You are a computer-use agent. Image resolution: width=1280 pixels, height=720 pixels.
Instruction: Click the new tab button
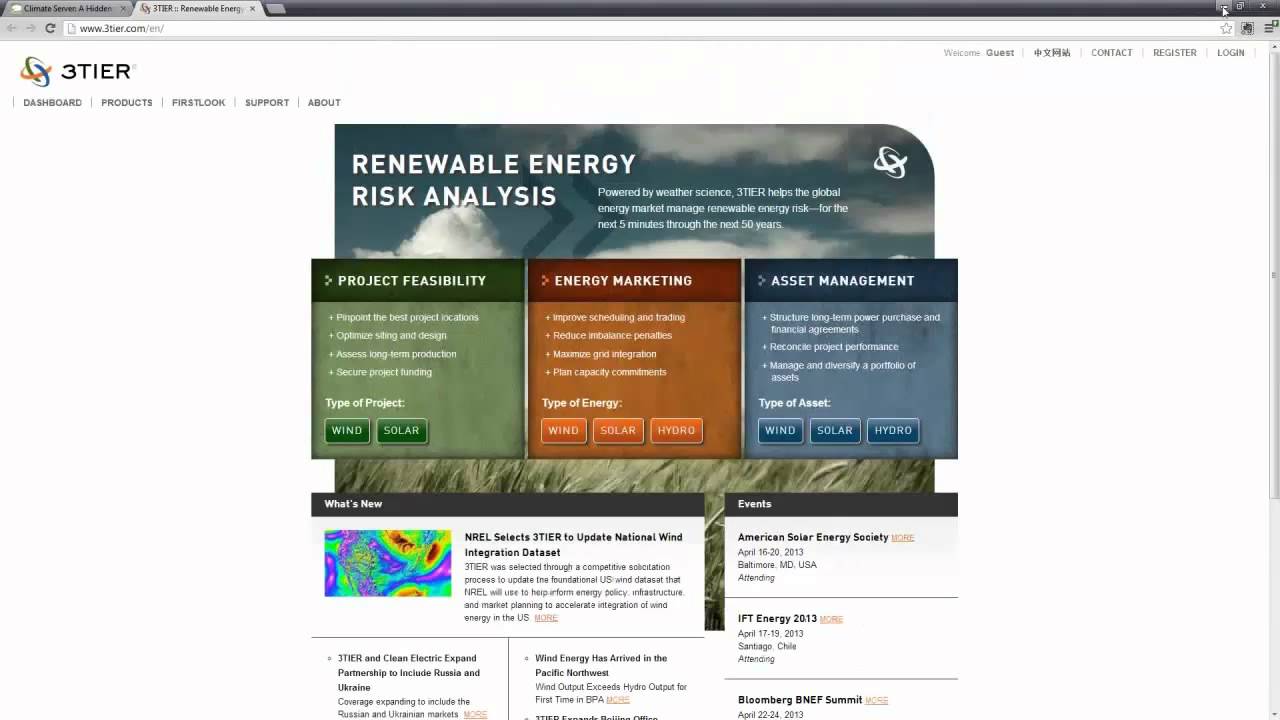point(276,9)
